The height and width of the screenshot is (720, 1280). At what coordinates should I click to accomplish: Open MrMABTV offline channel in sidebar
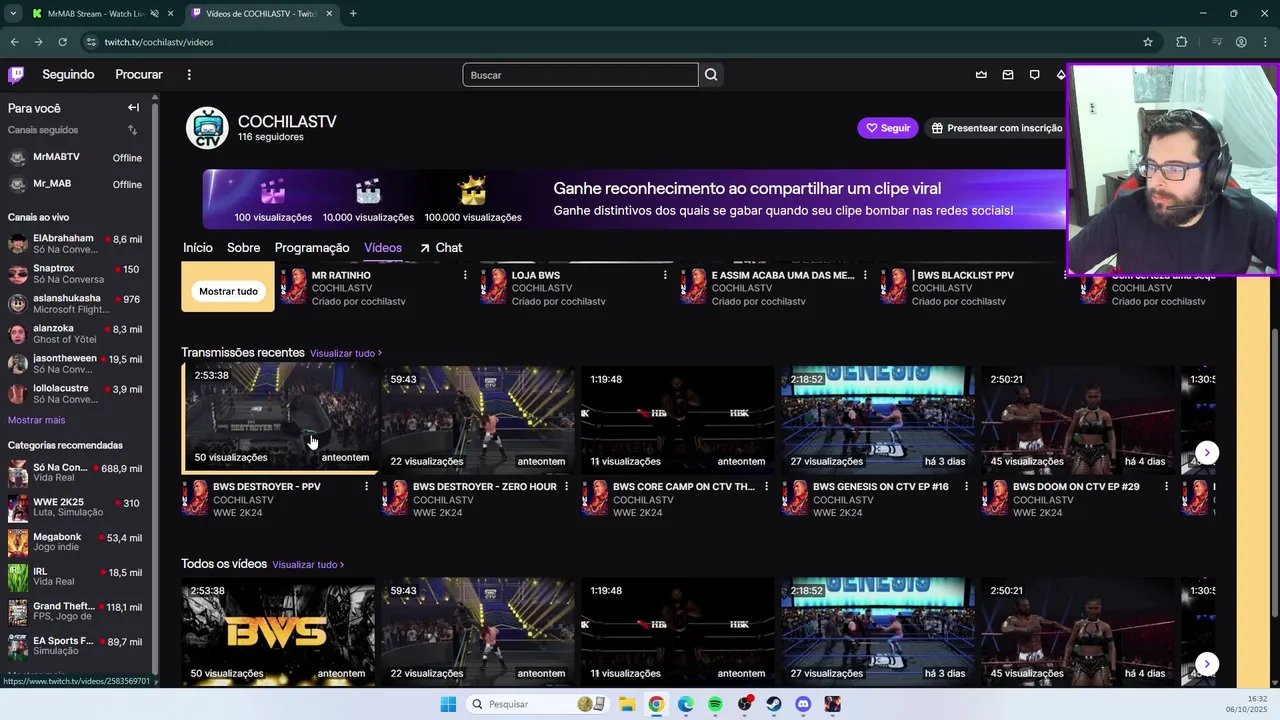75,158
